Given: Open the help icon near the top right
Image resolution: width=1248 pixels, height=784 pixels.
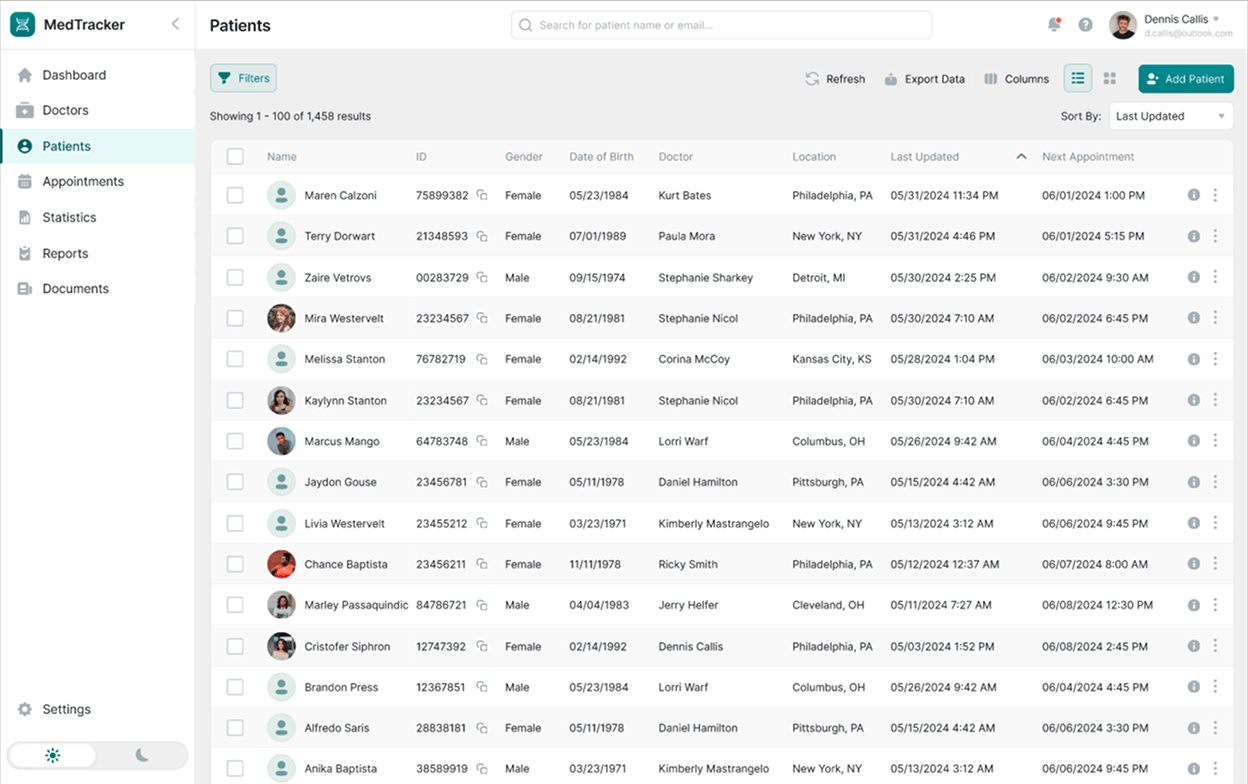Looking at the screenshot, I should (x=1085, y=24).
